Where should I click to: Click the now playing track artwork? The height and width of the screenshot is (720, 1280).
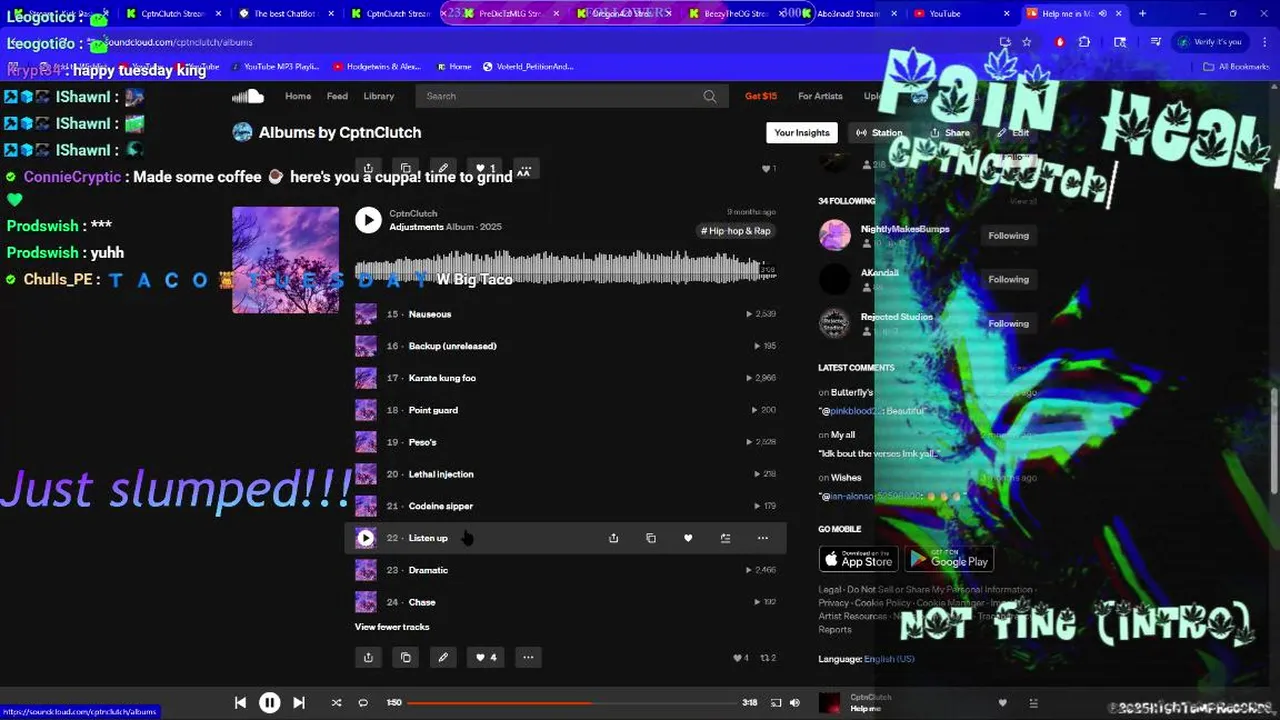830,703
